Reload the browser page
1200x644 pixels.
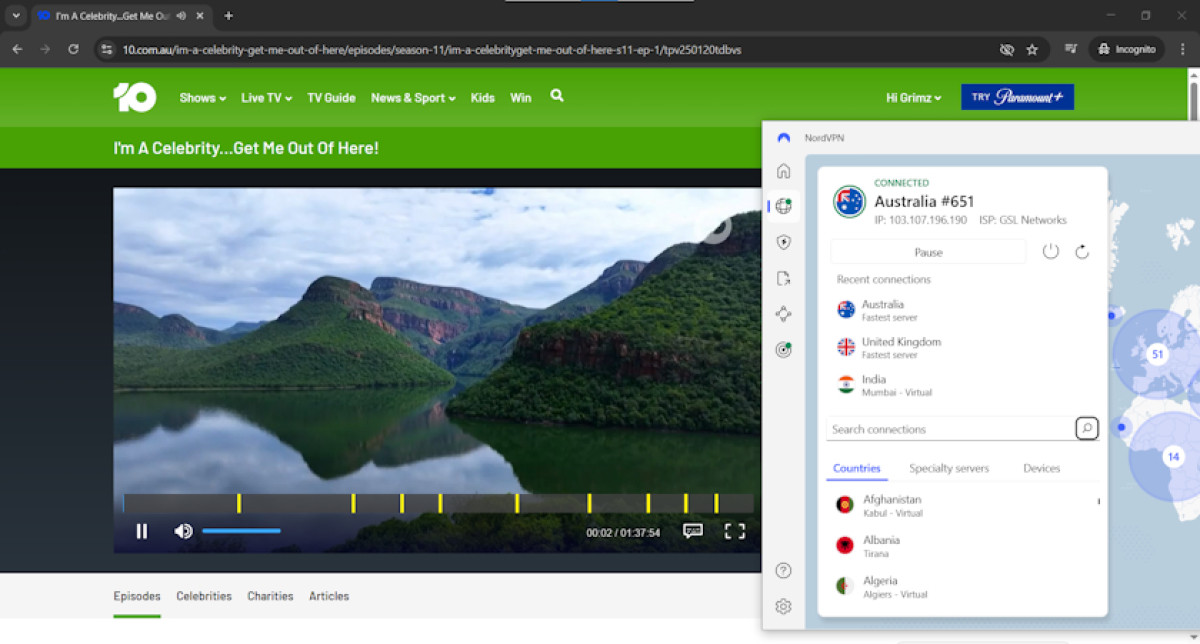click(x=73, y=49)
